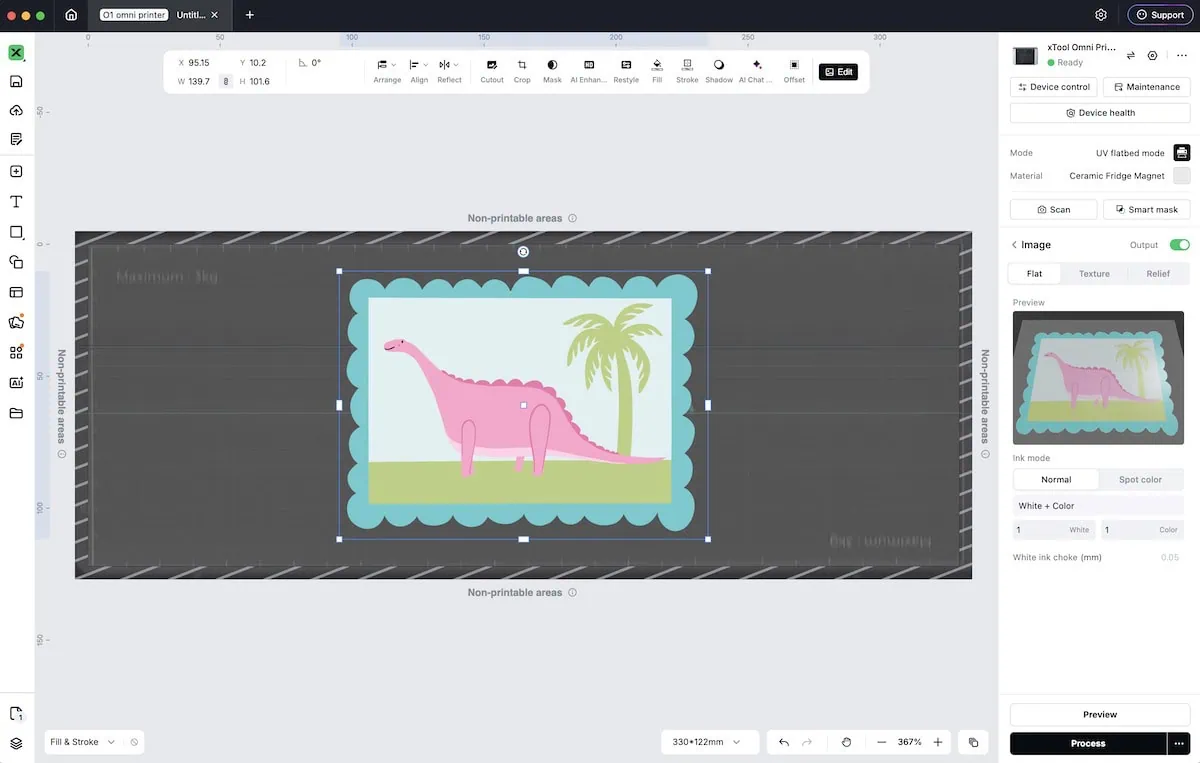Click the device target settings icon

1153,56
